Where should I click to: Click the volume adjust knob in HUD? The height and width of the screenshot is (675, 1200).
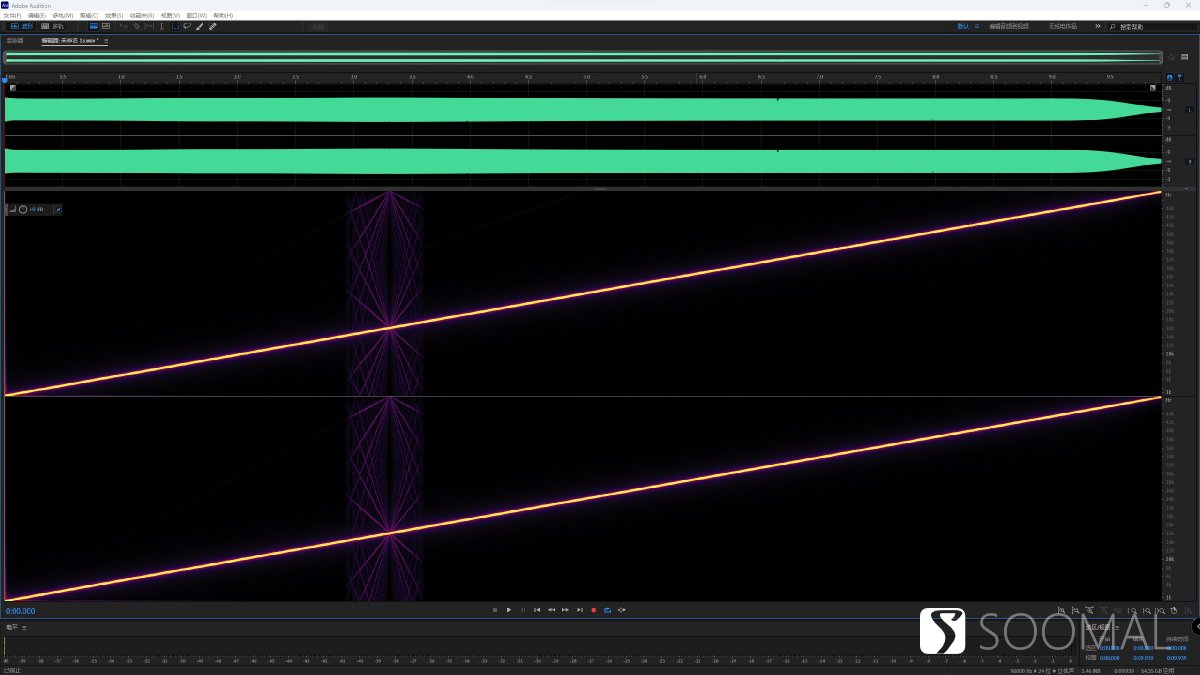point(23,209)
